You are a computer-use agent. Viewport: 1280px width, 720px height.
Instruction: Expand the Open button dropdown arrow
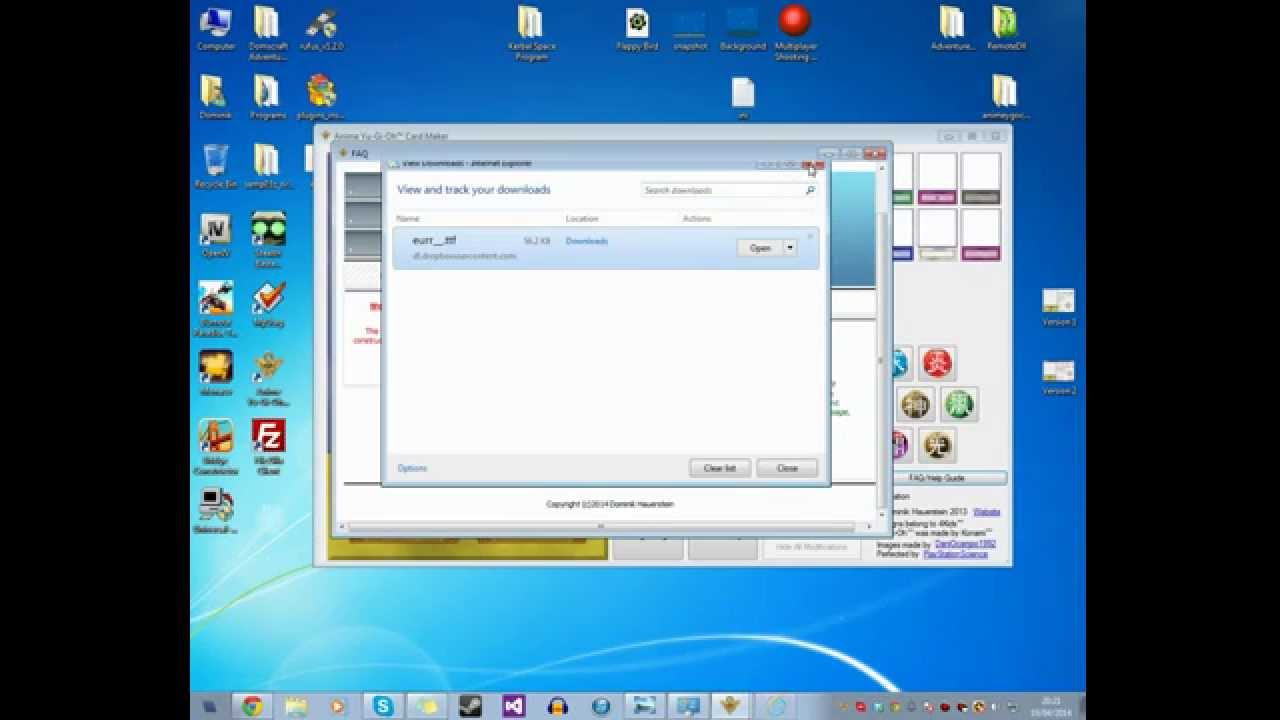pos(790,248)
